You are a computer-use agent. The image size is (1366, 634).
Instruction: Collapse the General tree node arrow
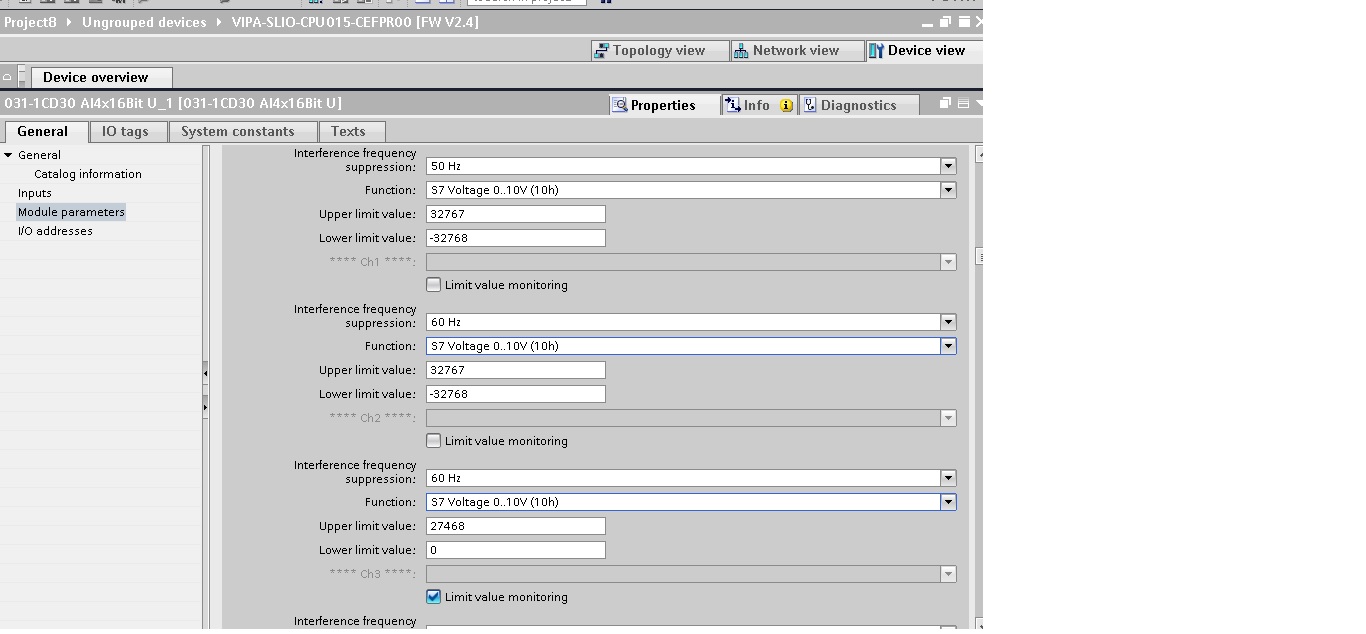point(8,155)
